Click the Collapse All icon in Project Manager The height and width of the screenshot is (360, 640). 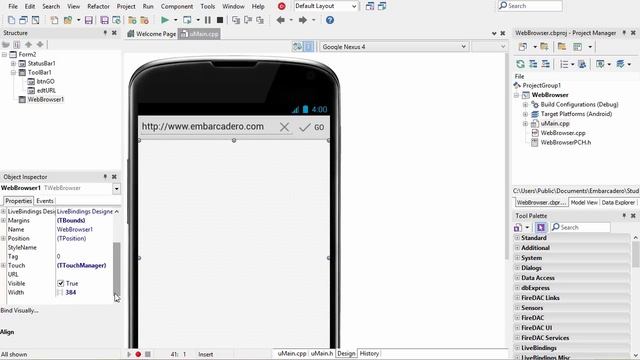pyautogui.click(x=546, y=64)
